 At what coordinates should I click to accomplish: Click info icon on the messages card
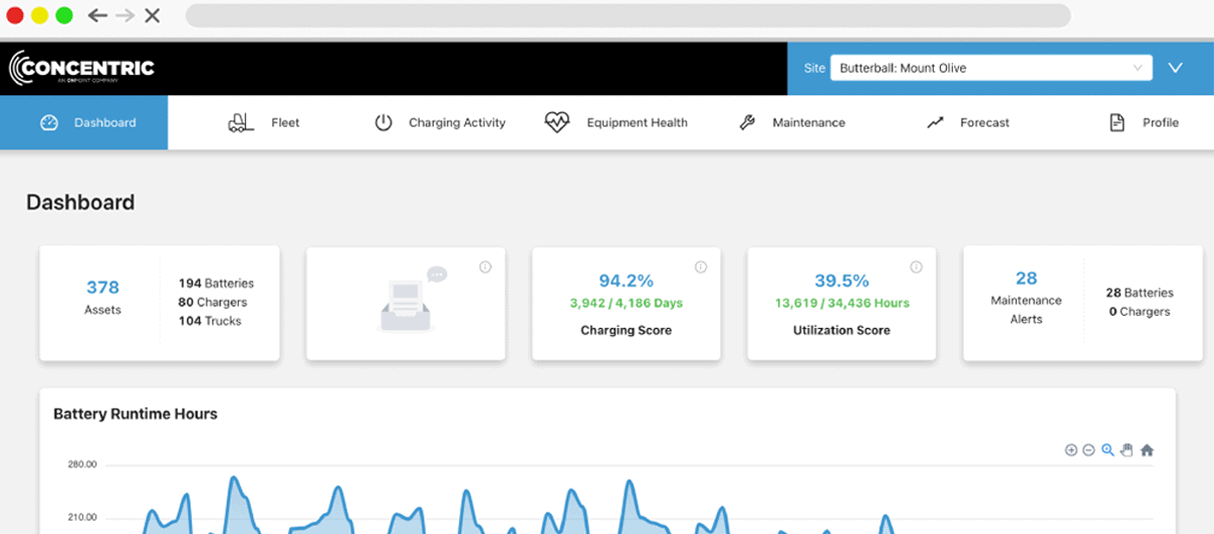click(x=485, y=267)
